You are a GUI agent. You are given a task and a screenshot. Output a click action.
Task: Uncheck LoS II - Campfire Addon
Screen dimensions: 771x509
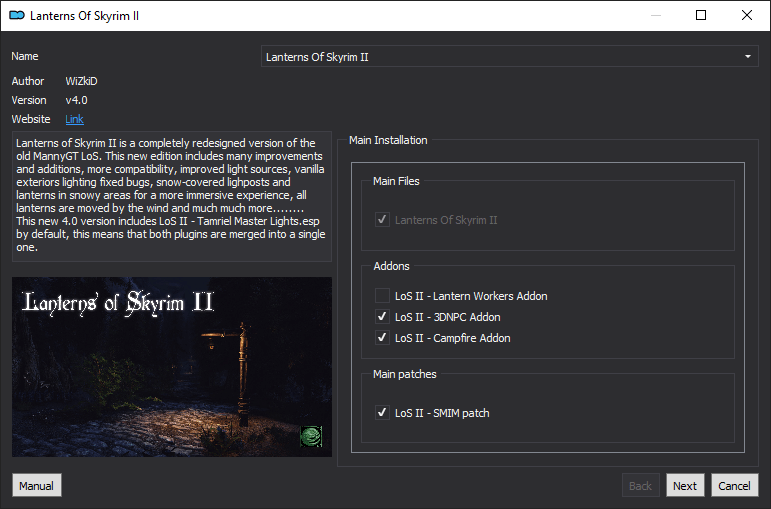(382, 338)
